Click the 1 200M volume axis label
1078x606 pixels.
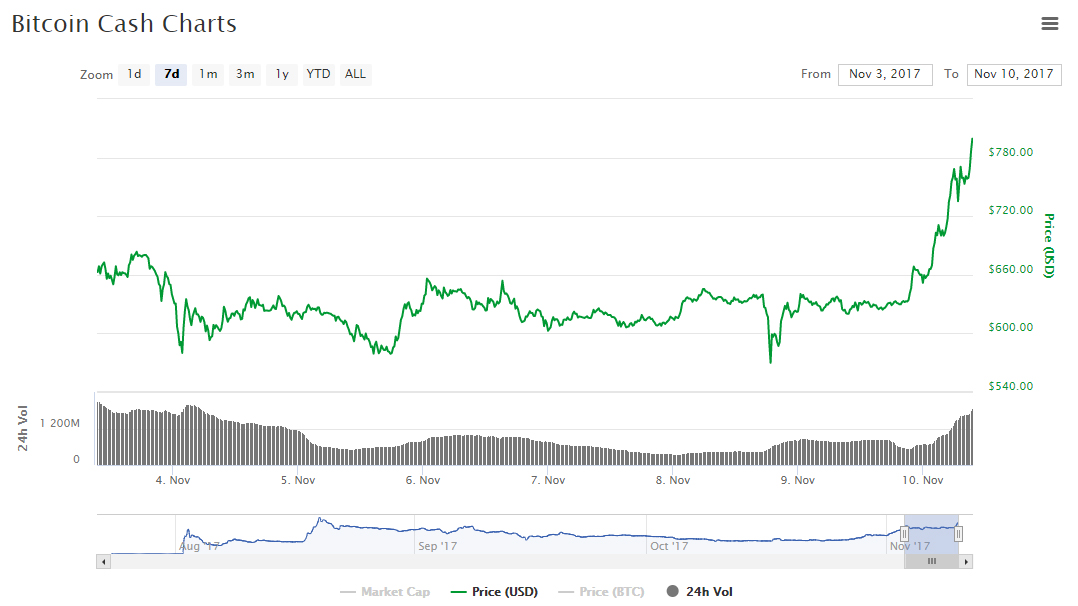(60, 423)
